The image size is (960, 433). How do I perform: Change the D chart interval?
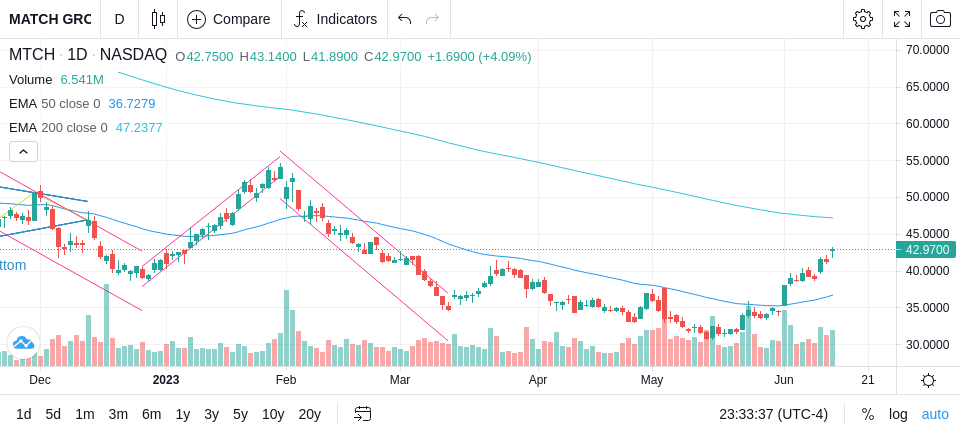coord(119,19)
